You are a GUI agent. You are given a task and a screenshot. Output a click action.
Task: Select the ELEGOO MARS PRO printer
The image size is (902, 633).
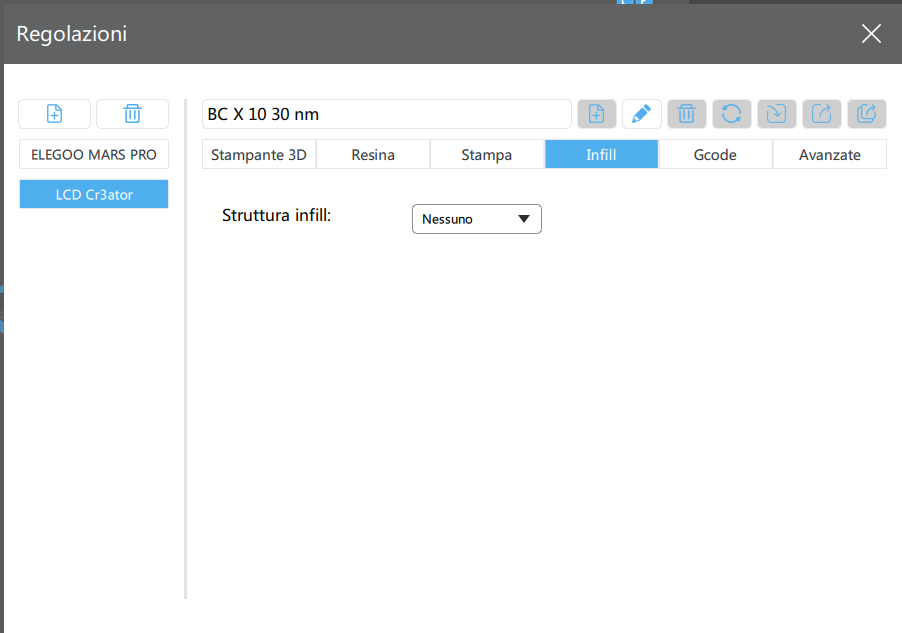click(x=94, y=154)
